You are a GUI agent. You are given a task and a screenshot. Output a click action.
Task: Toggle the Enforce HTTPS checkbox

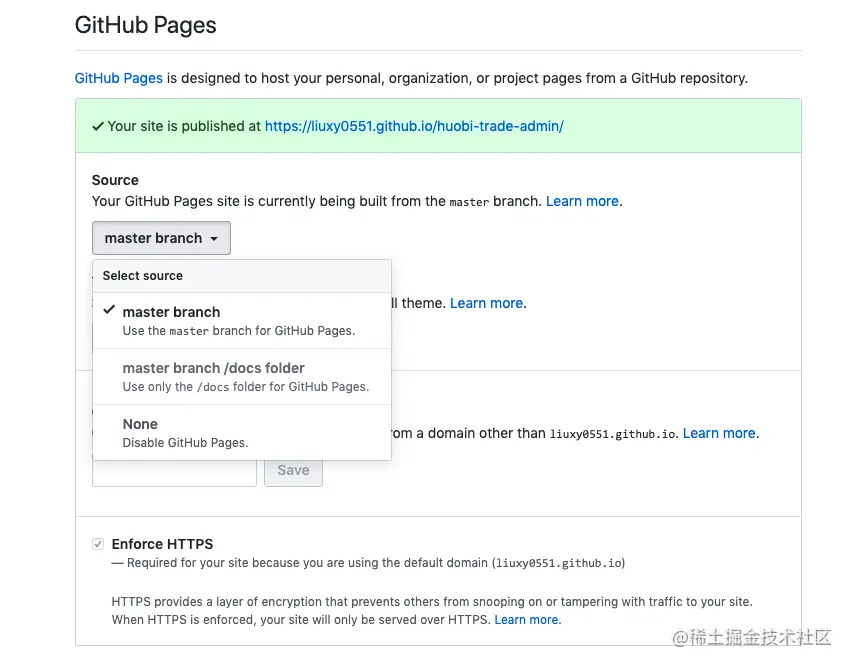98,544
